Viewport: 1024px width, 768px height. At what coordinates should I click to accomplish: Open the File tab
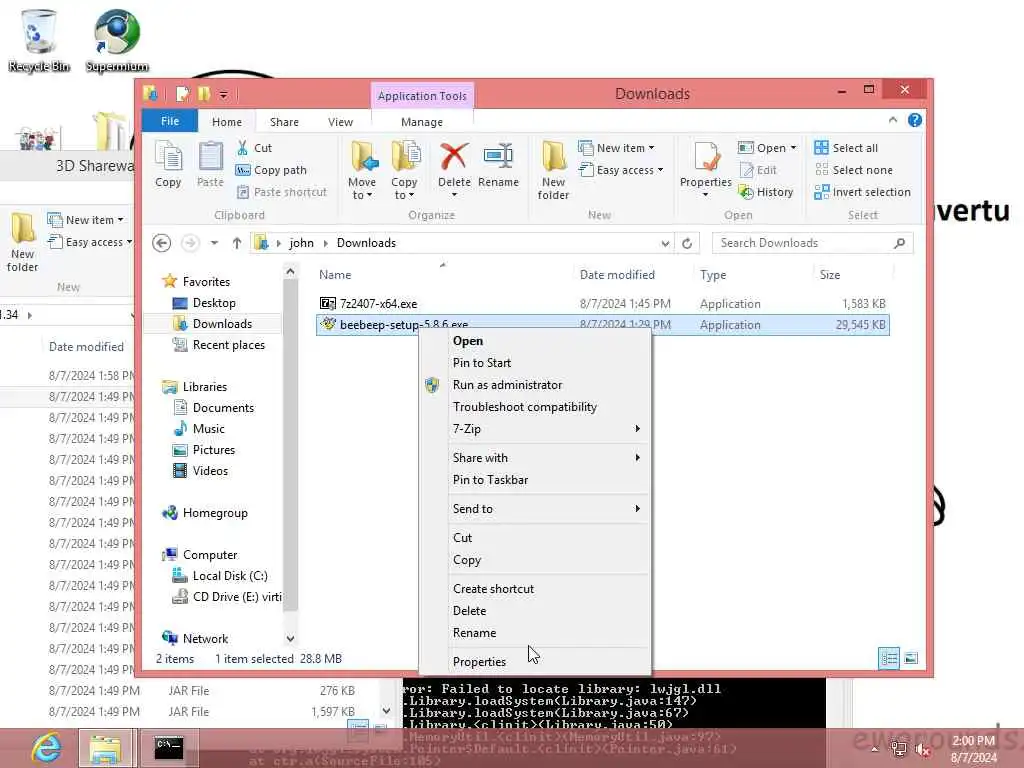tap(170, 121)
